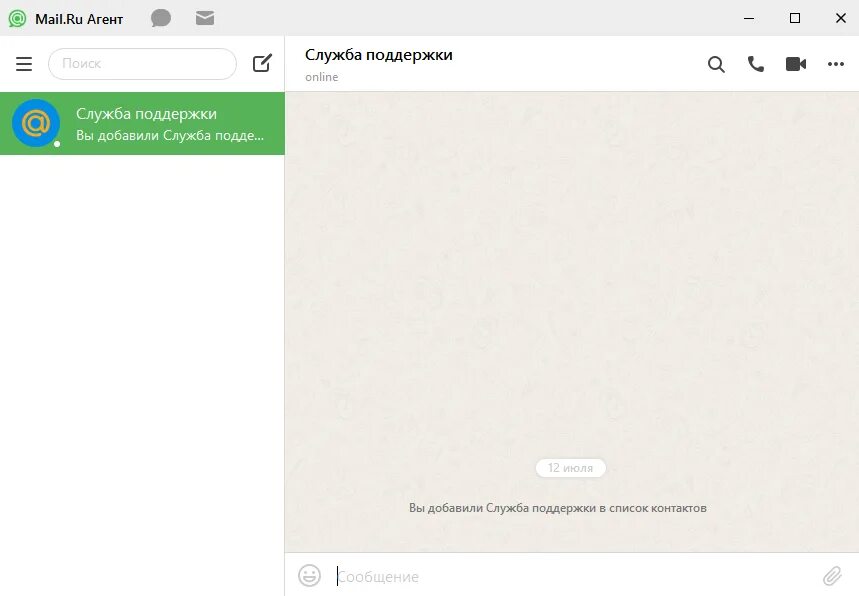Click the Поиск search field
This screenshot has width=859, height=596.
tap(142, 64)
